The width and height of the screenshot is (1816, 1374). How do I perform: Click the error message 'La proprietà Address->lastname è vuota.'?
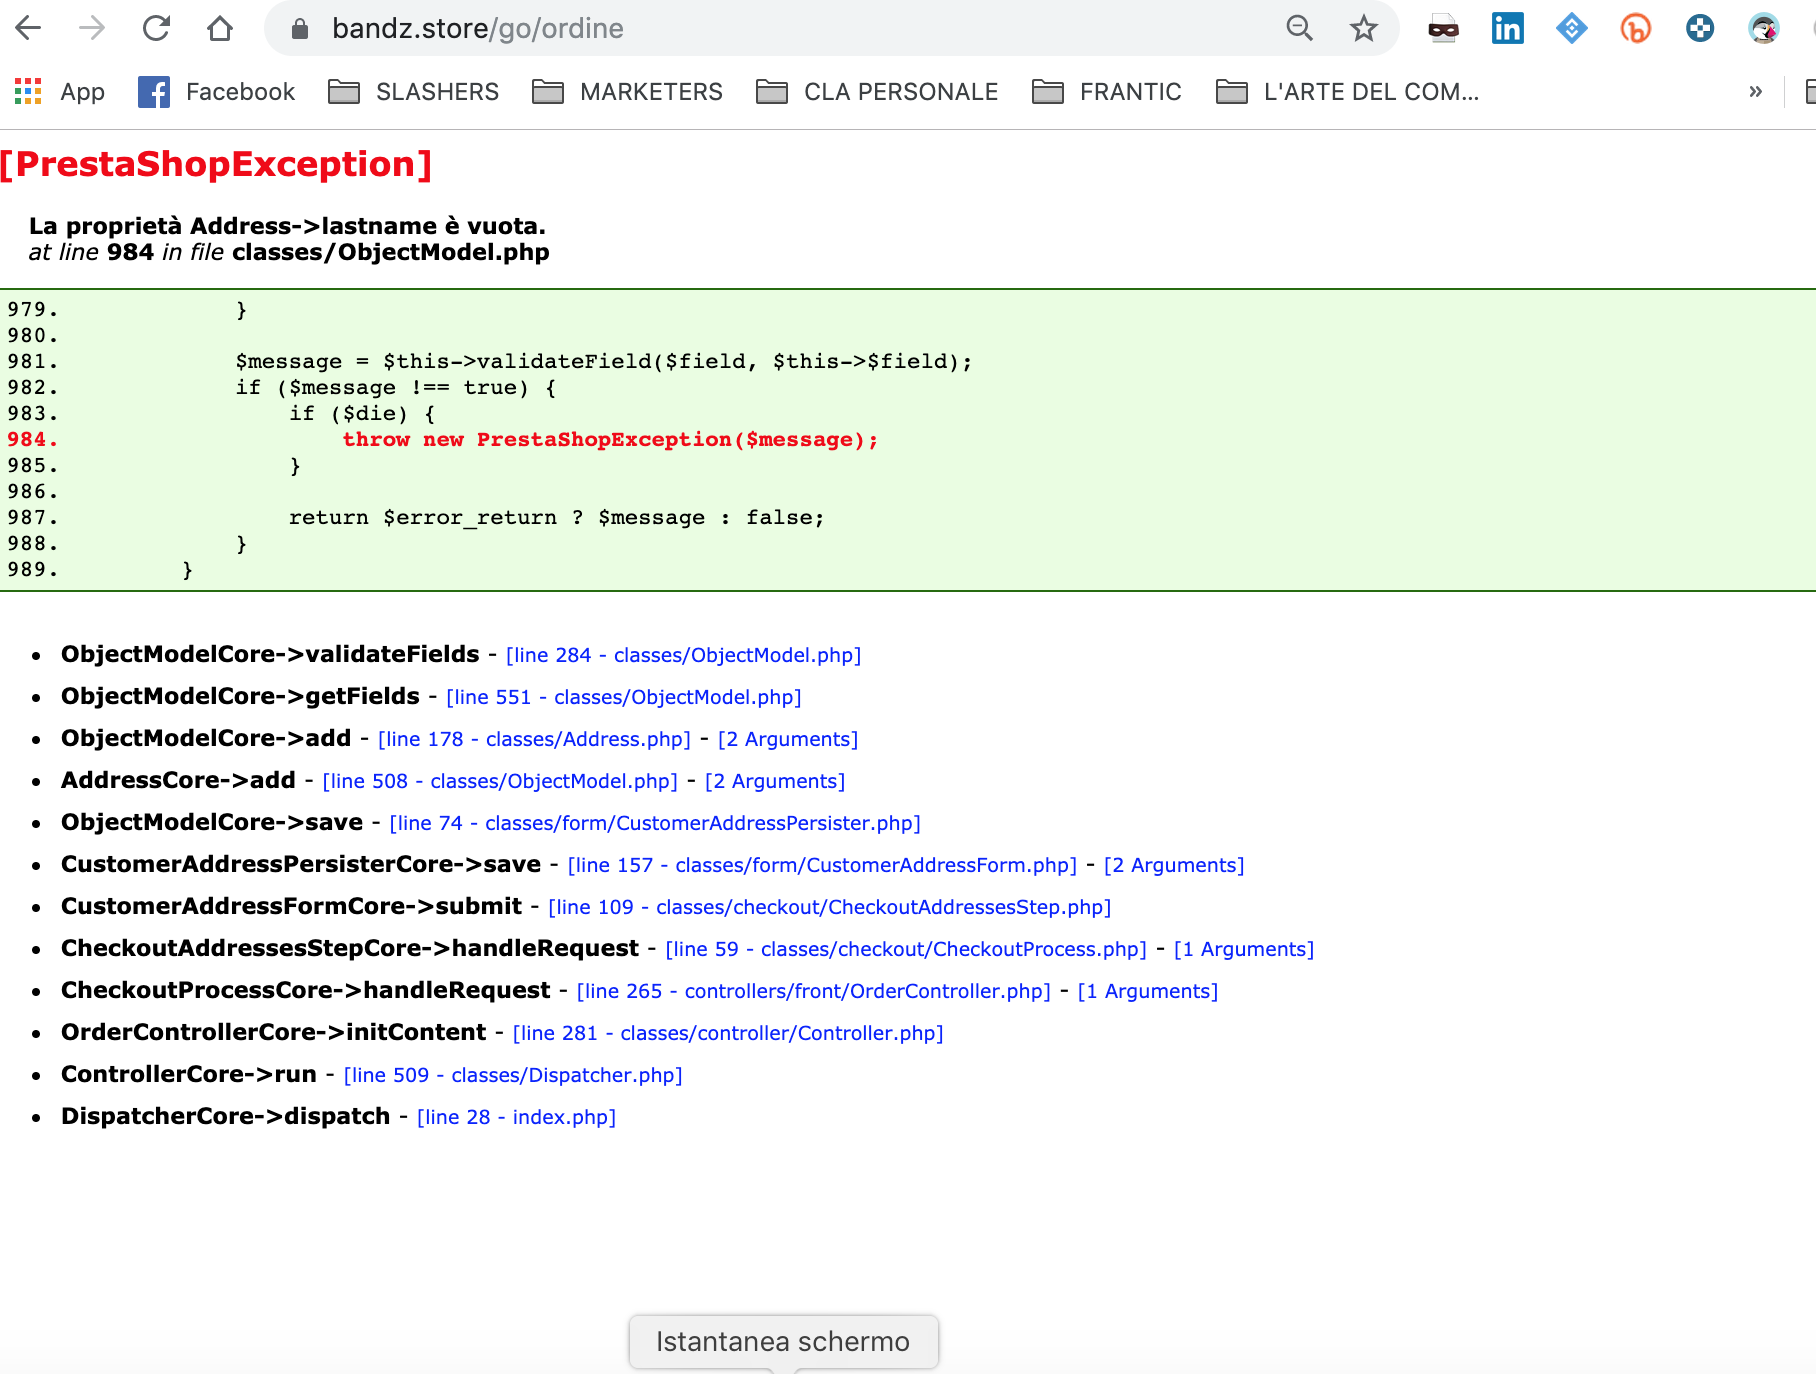tap(287, 226)
